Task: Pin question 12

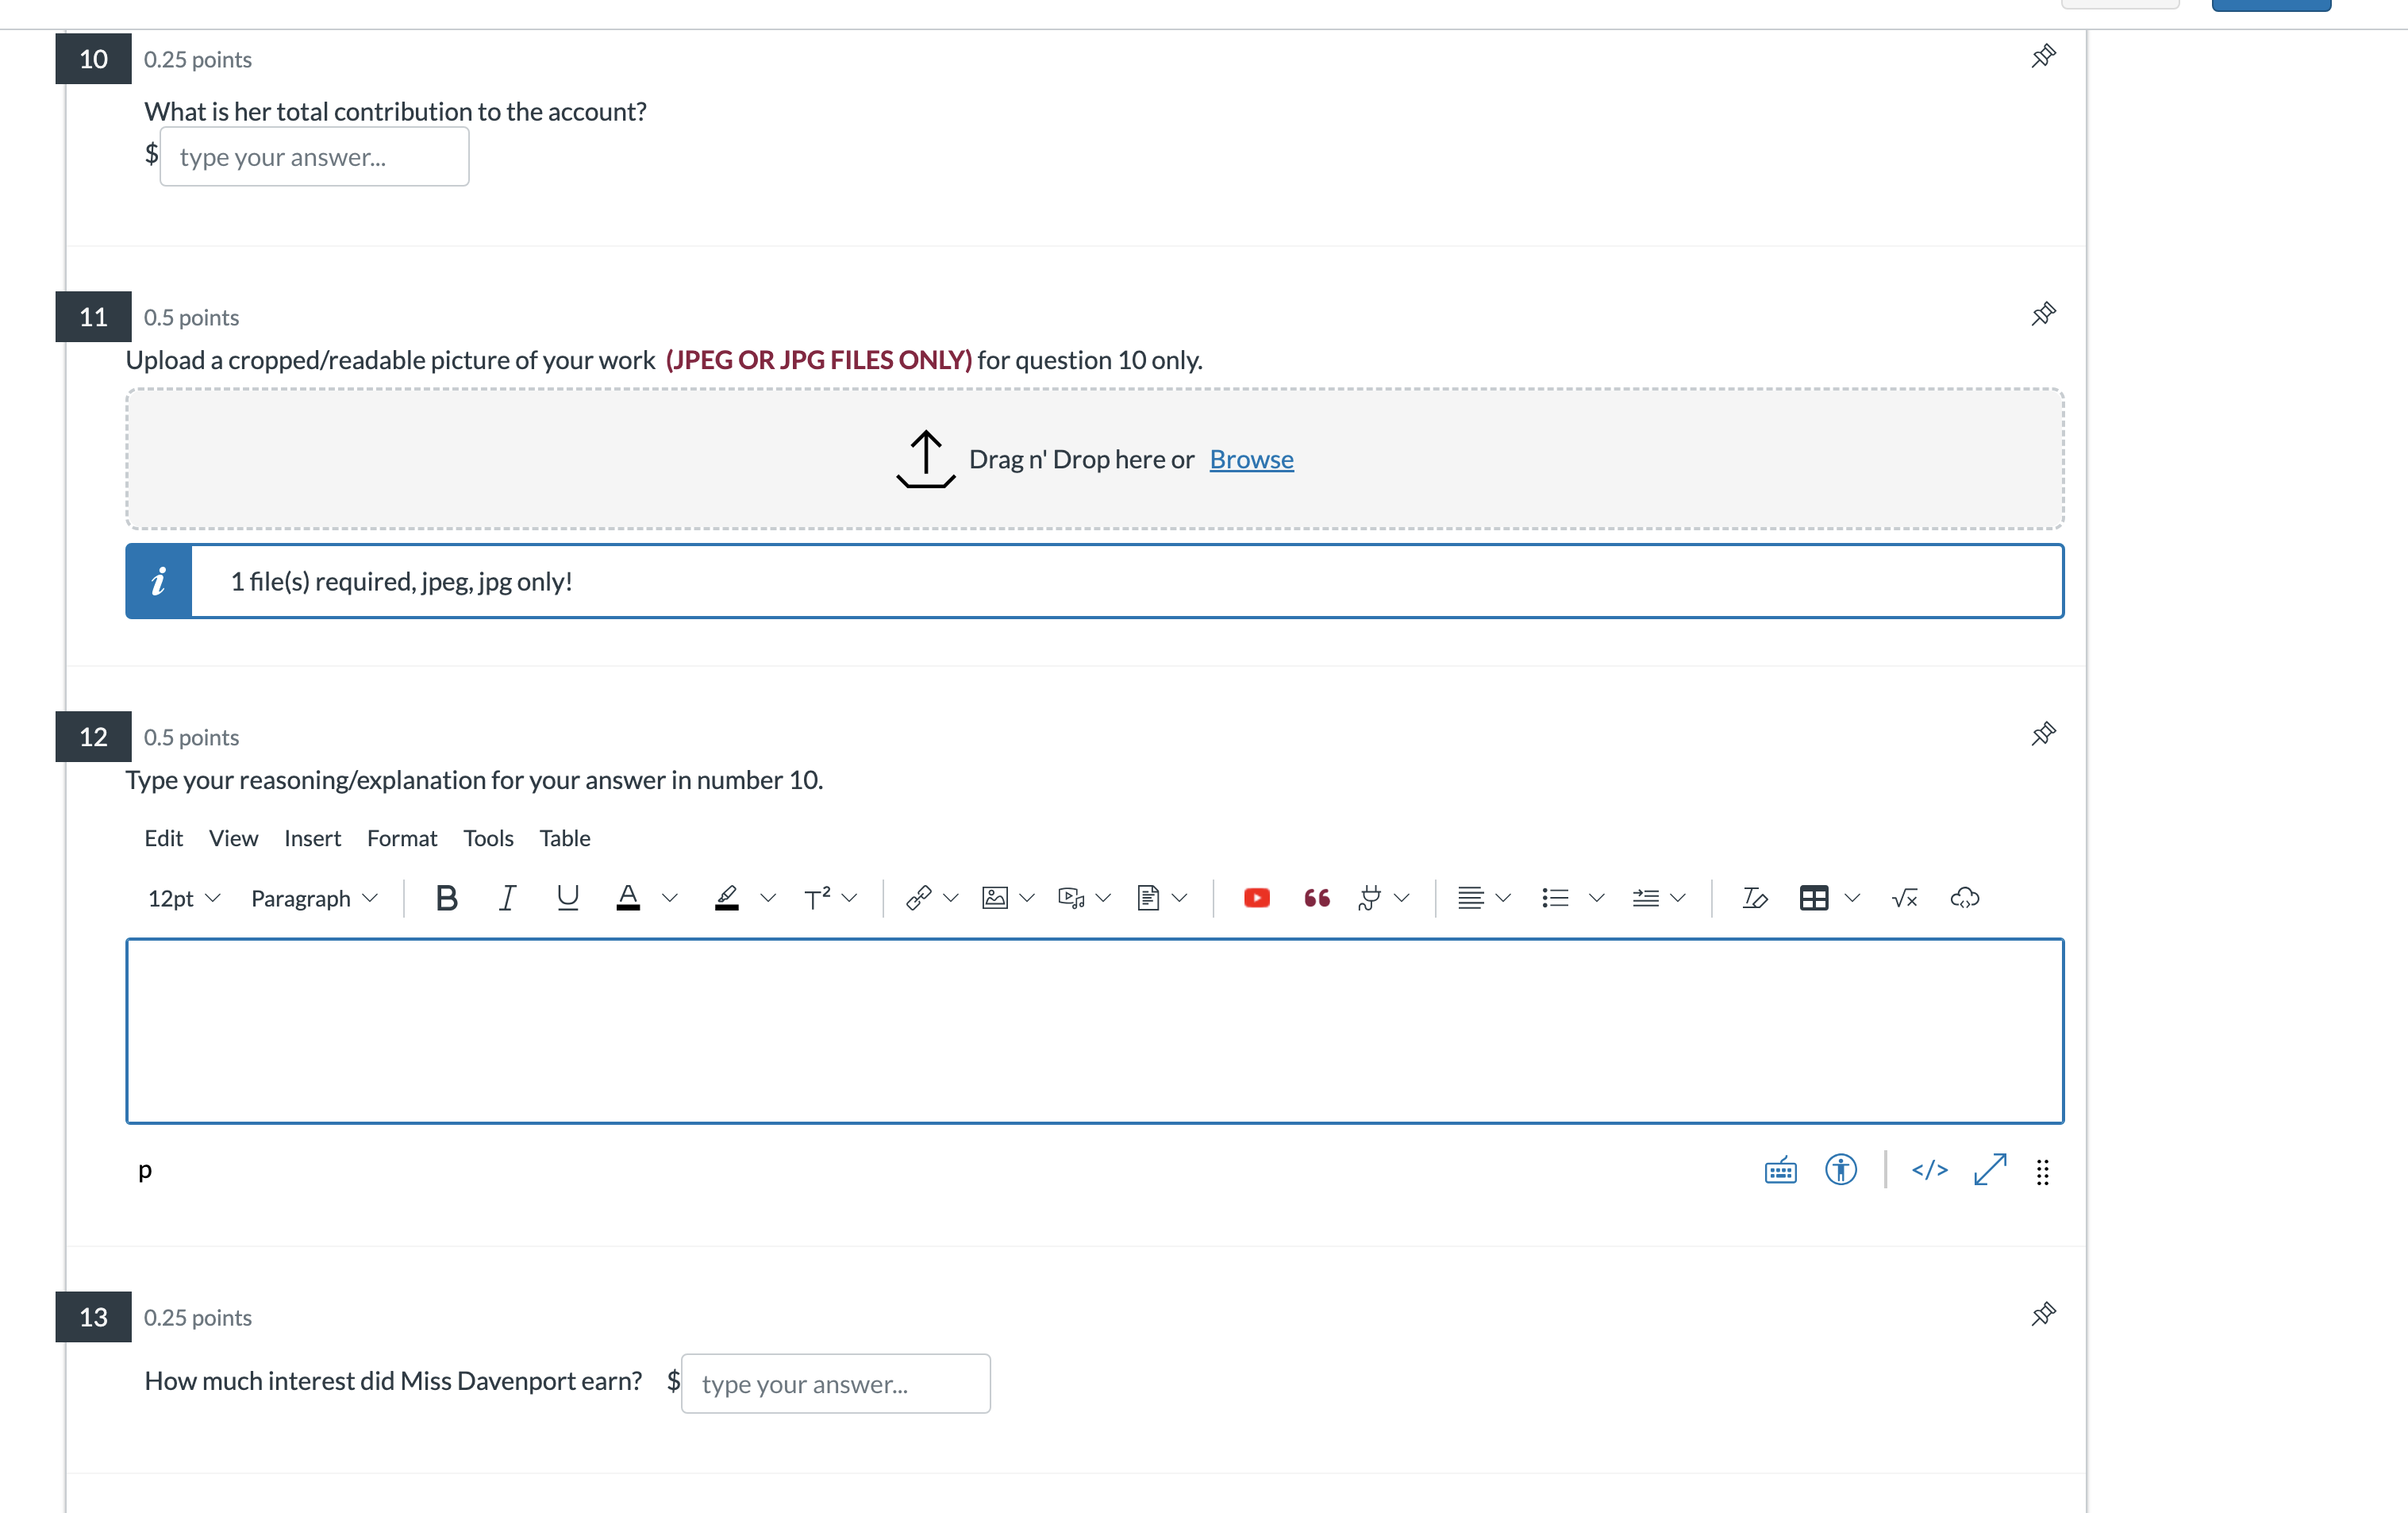Action: (x=2043, y=734)
